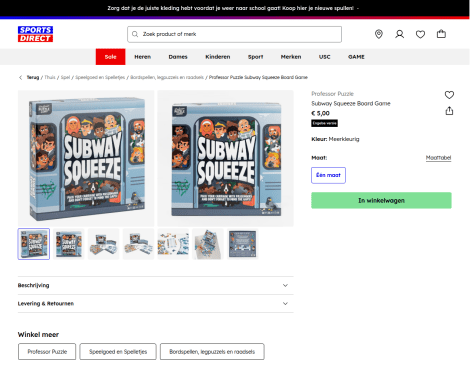
Task: Click the 'Winkel meer' heading
Action: [x=38, y=335]
